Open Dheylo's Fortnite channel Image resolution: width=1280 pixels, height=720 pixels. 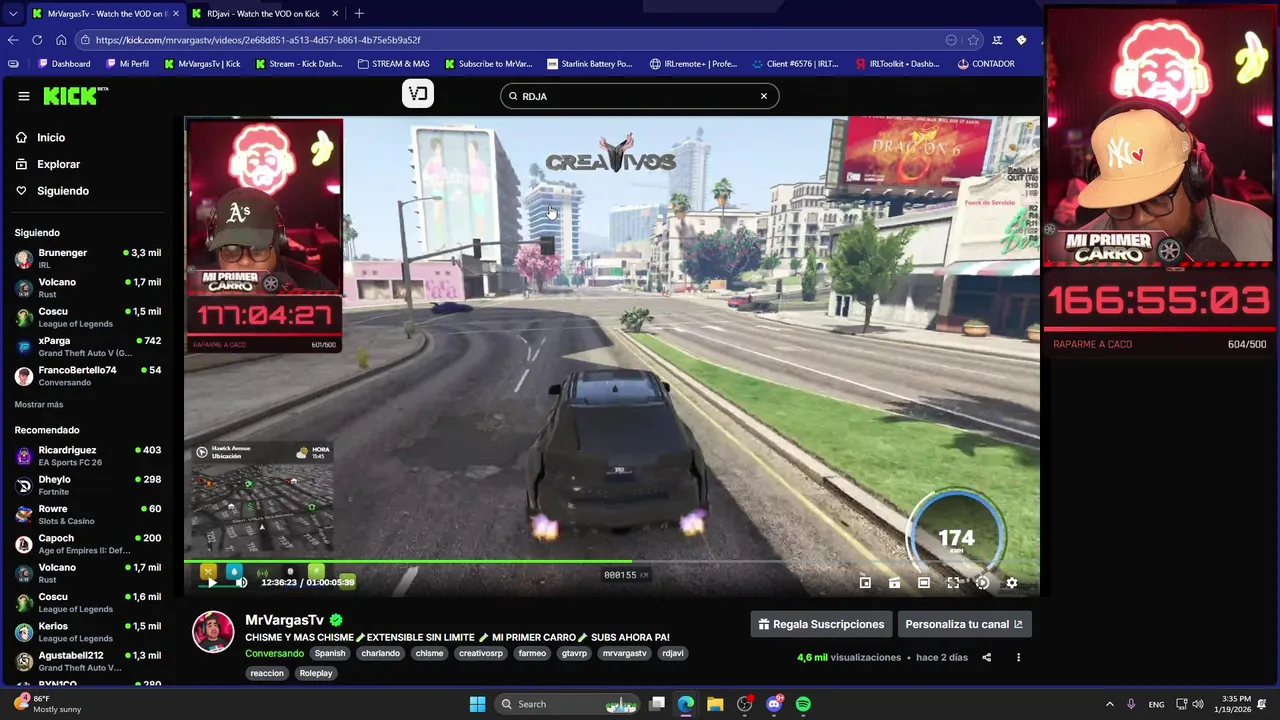pyautogui.click(x=88, y=485)
